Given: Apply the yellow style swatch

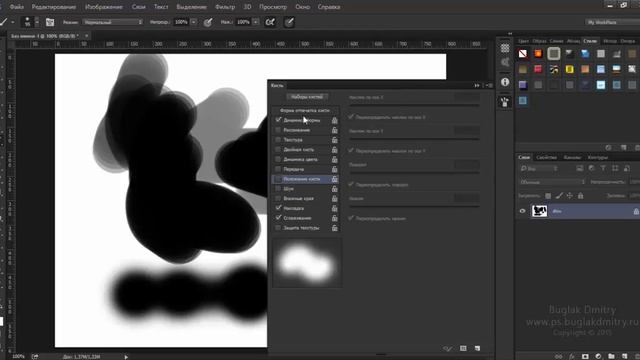Looking at the screenshot, I should point(569,69).
